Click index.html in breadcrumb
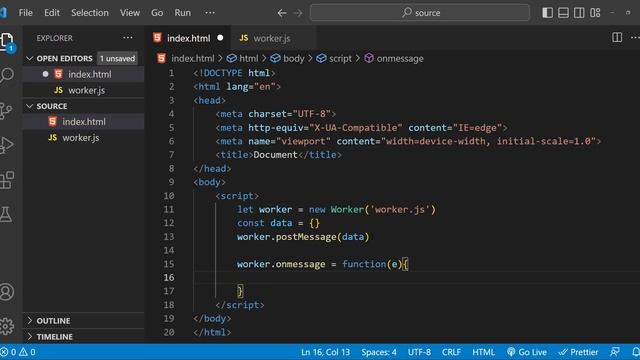The image size is (640, 360). coord(192,58)
